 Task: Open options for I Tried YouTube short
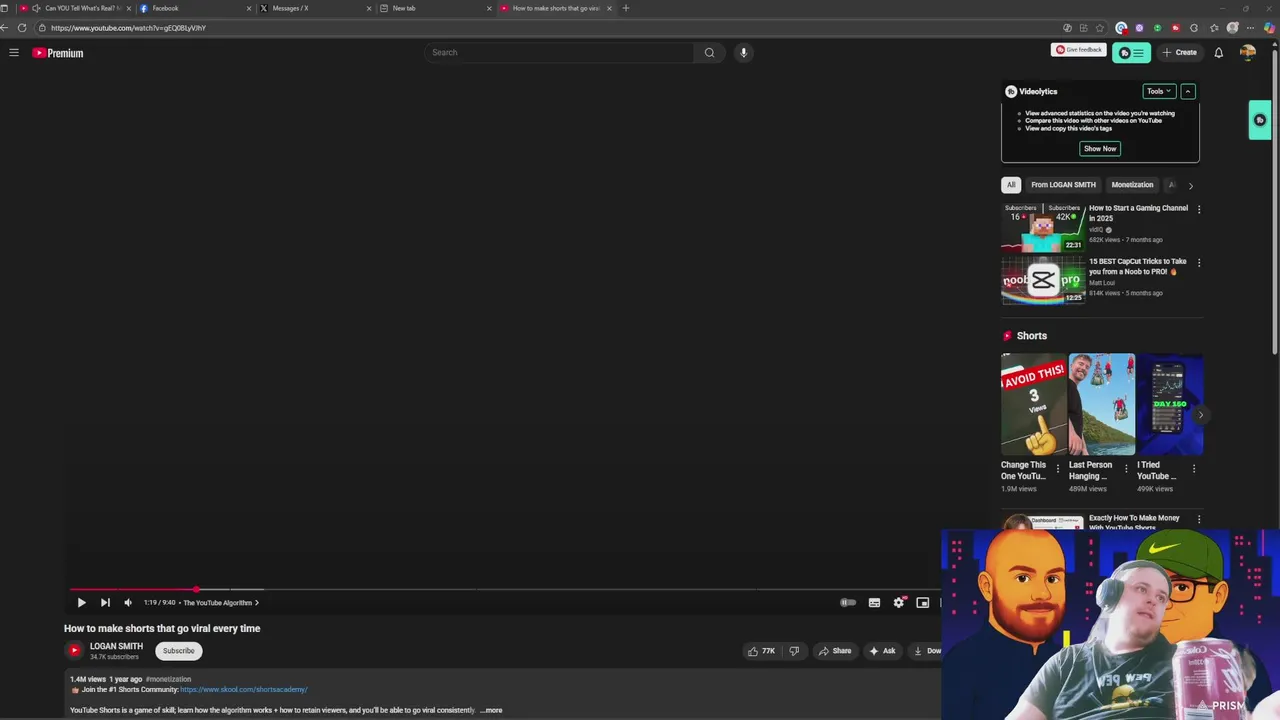(1194, 468)
